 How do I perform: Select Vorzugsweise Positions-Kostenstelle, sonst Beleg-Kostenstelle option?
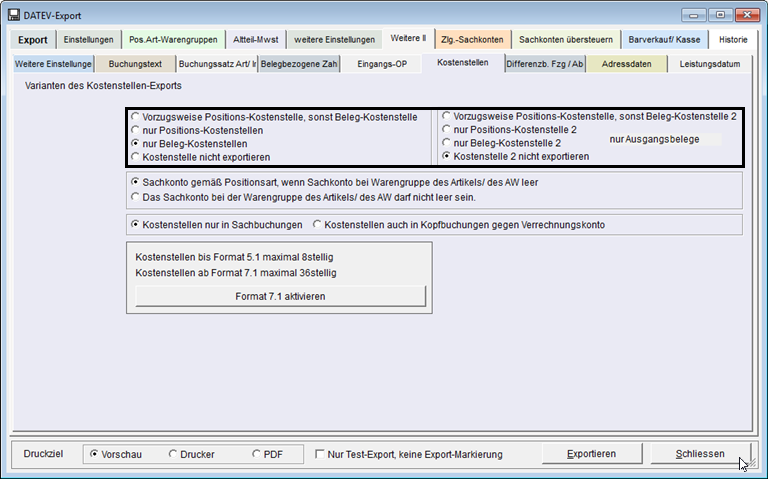pos(274,117)
